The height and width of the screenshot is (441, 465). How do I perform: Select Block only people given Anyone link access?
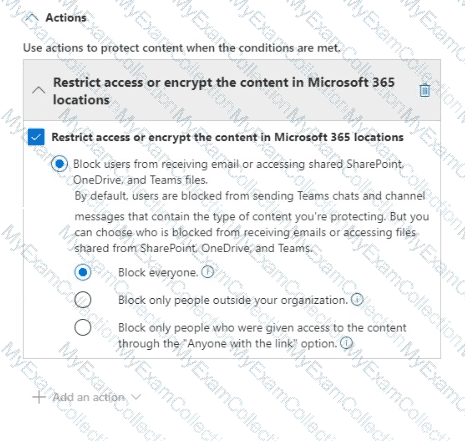click(83, 327)
